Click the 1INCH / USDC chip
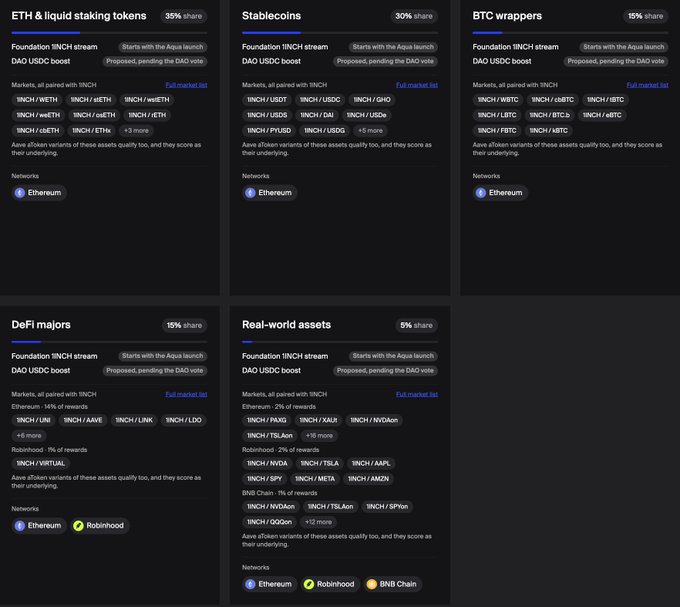Image resolution: width=680 pixels, height=607 pixels. point(320,100)
